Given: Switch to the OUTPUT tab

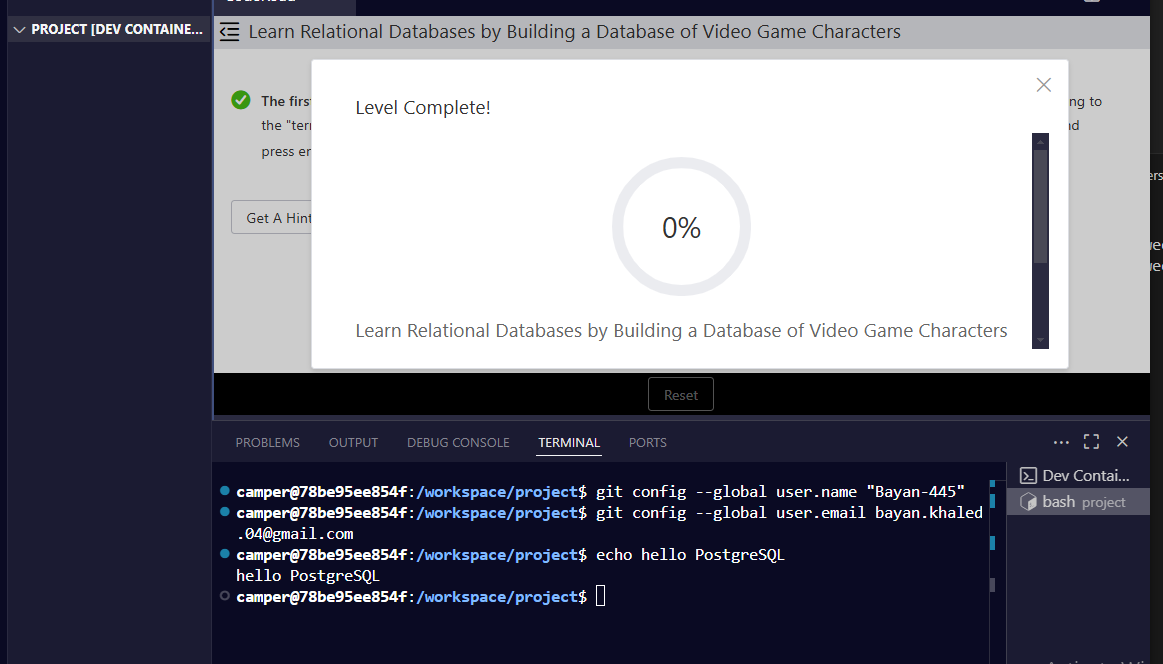Looking at the screenshot, I should [353, 442].
